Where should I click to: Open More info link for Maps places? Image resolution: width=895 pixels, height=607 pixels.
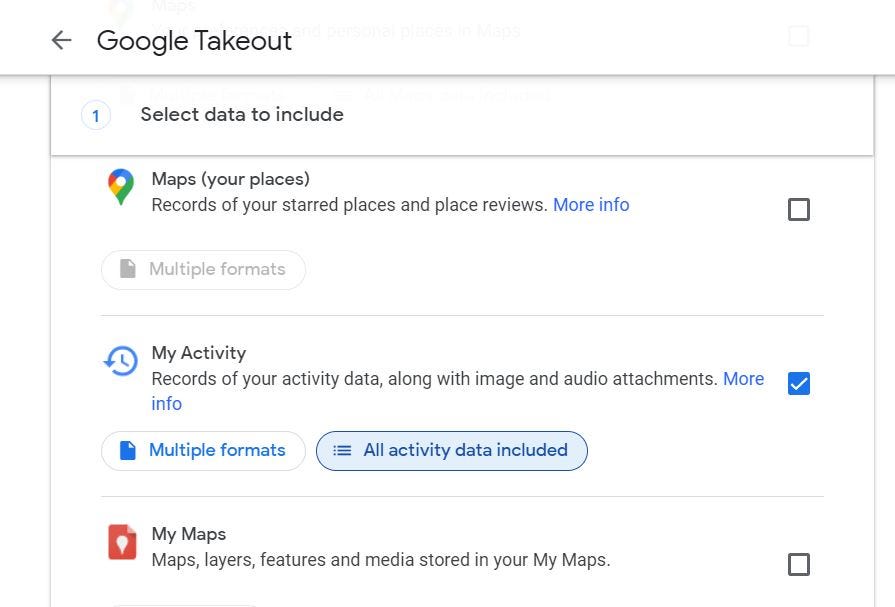(x=591, y=204)
